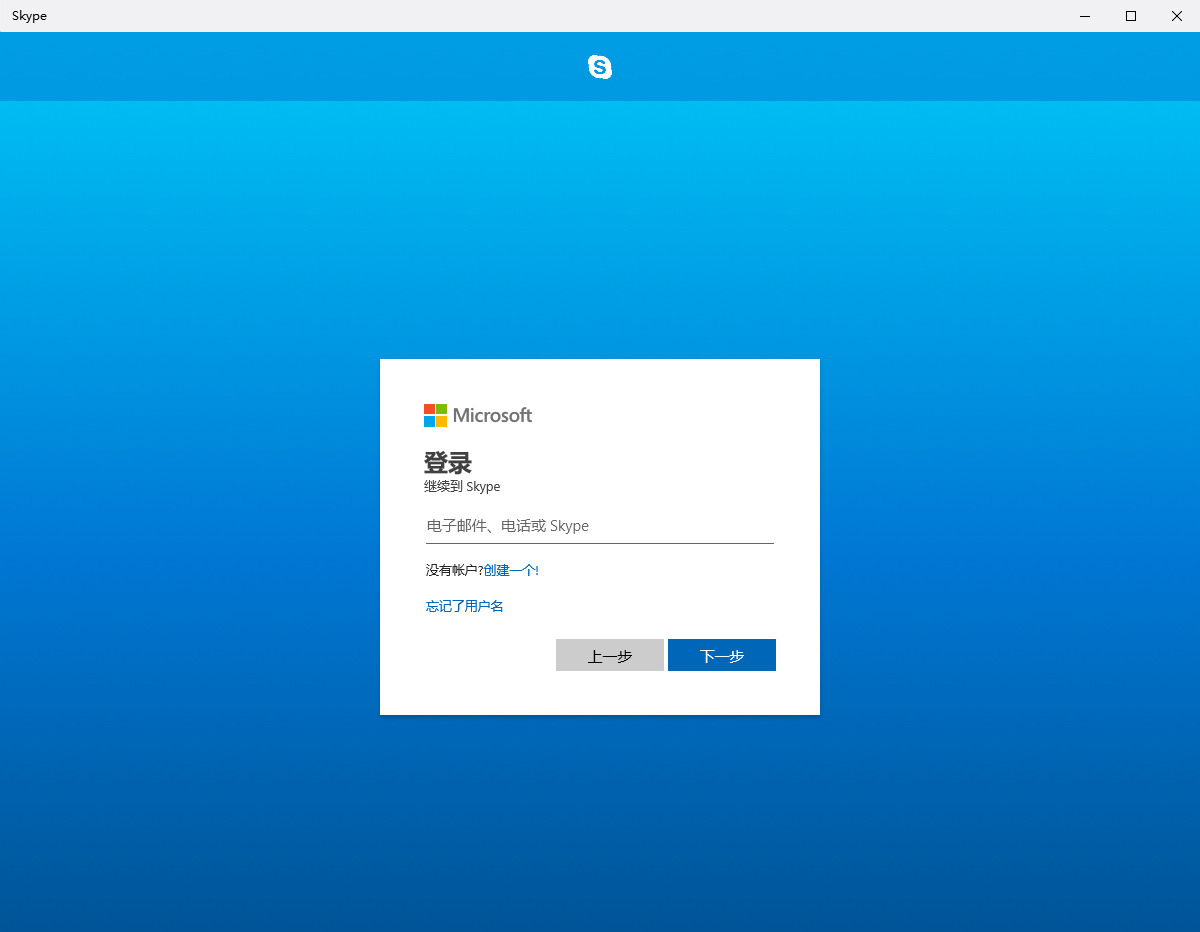Close the Skype window
The width and height of the screenshot is (1200, 932).
click(x=1177, y=16)
